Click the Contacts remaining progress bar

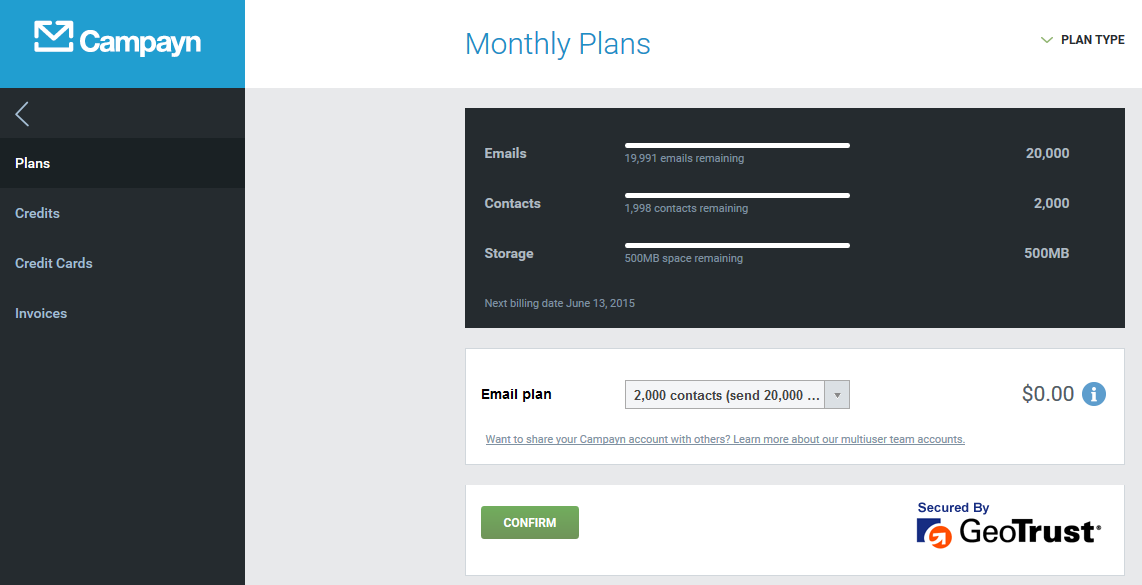pyautogui.click(x=737, y=196)
